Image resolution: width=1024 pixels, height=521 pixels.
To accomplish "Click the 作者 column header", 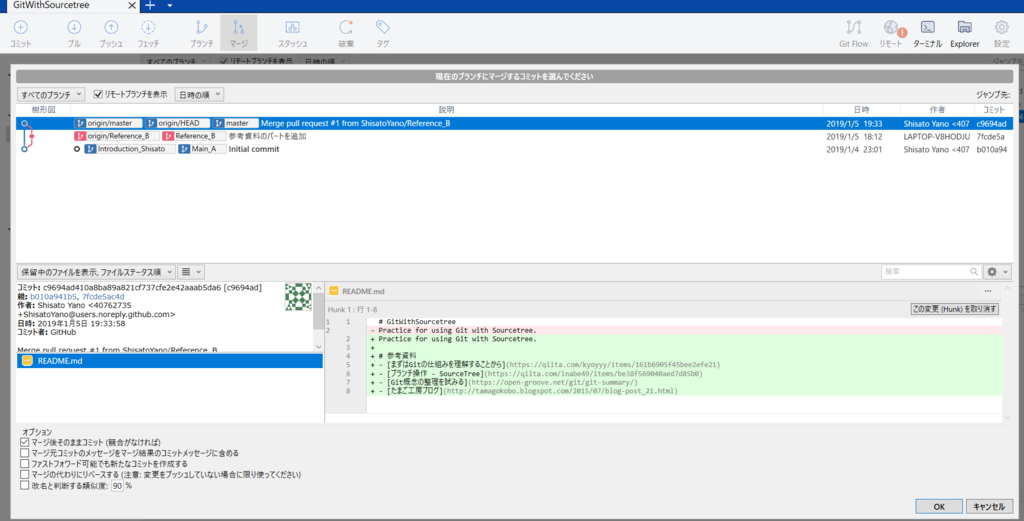I will coord(937,110).
